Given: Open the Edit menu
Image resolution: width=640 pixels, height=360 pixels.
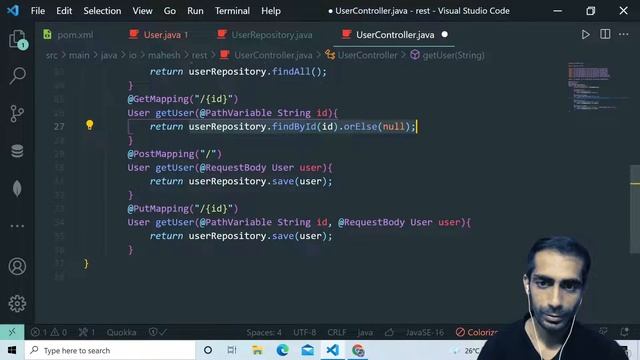Looking at the screenshot, I should pyautogui.click(x=64, y=11).
